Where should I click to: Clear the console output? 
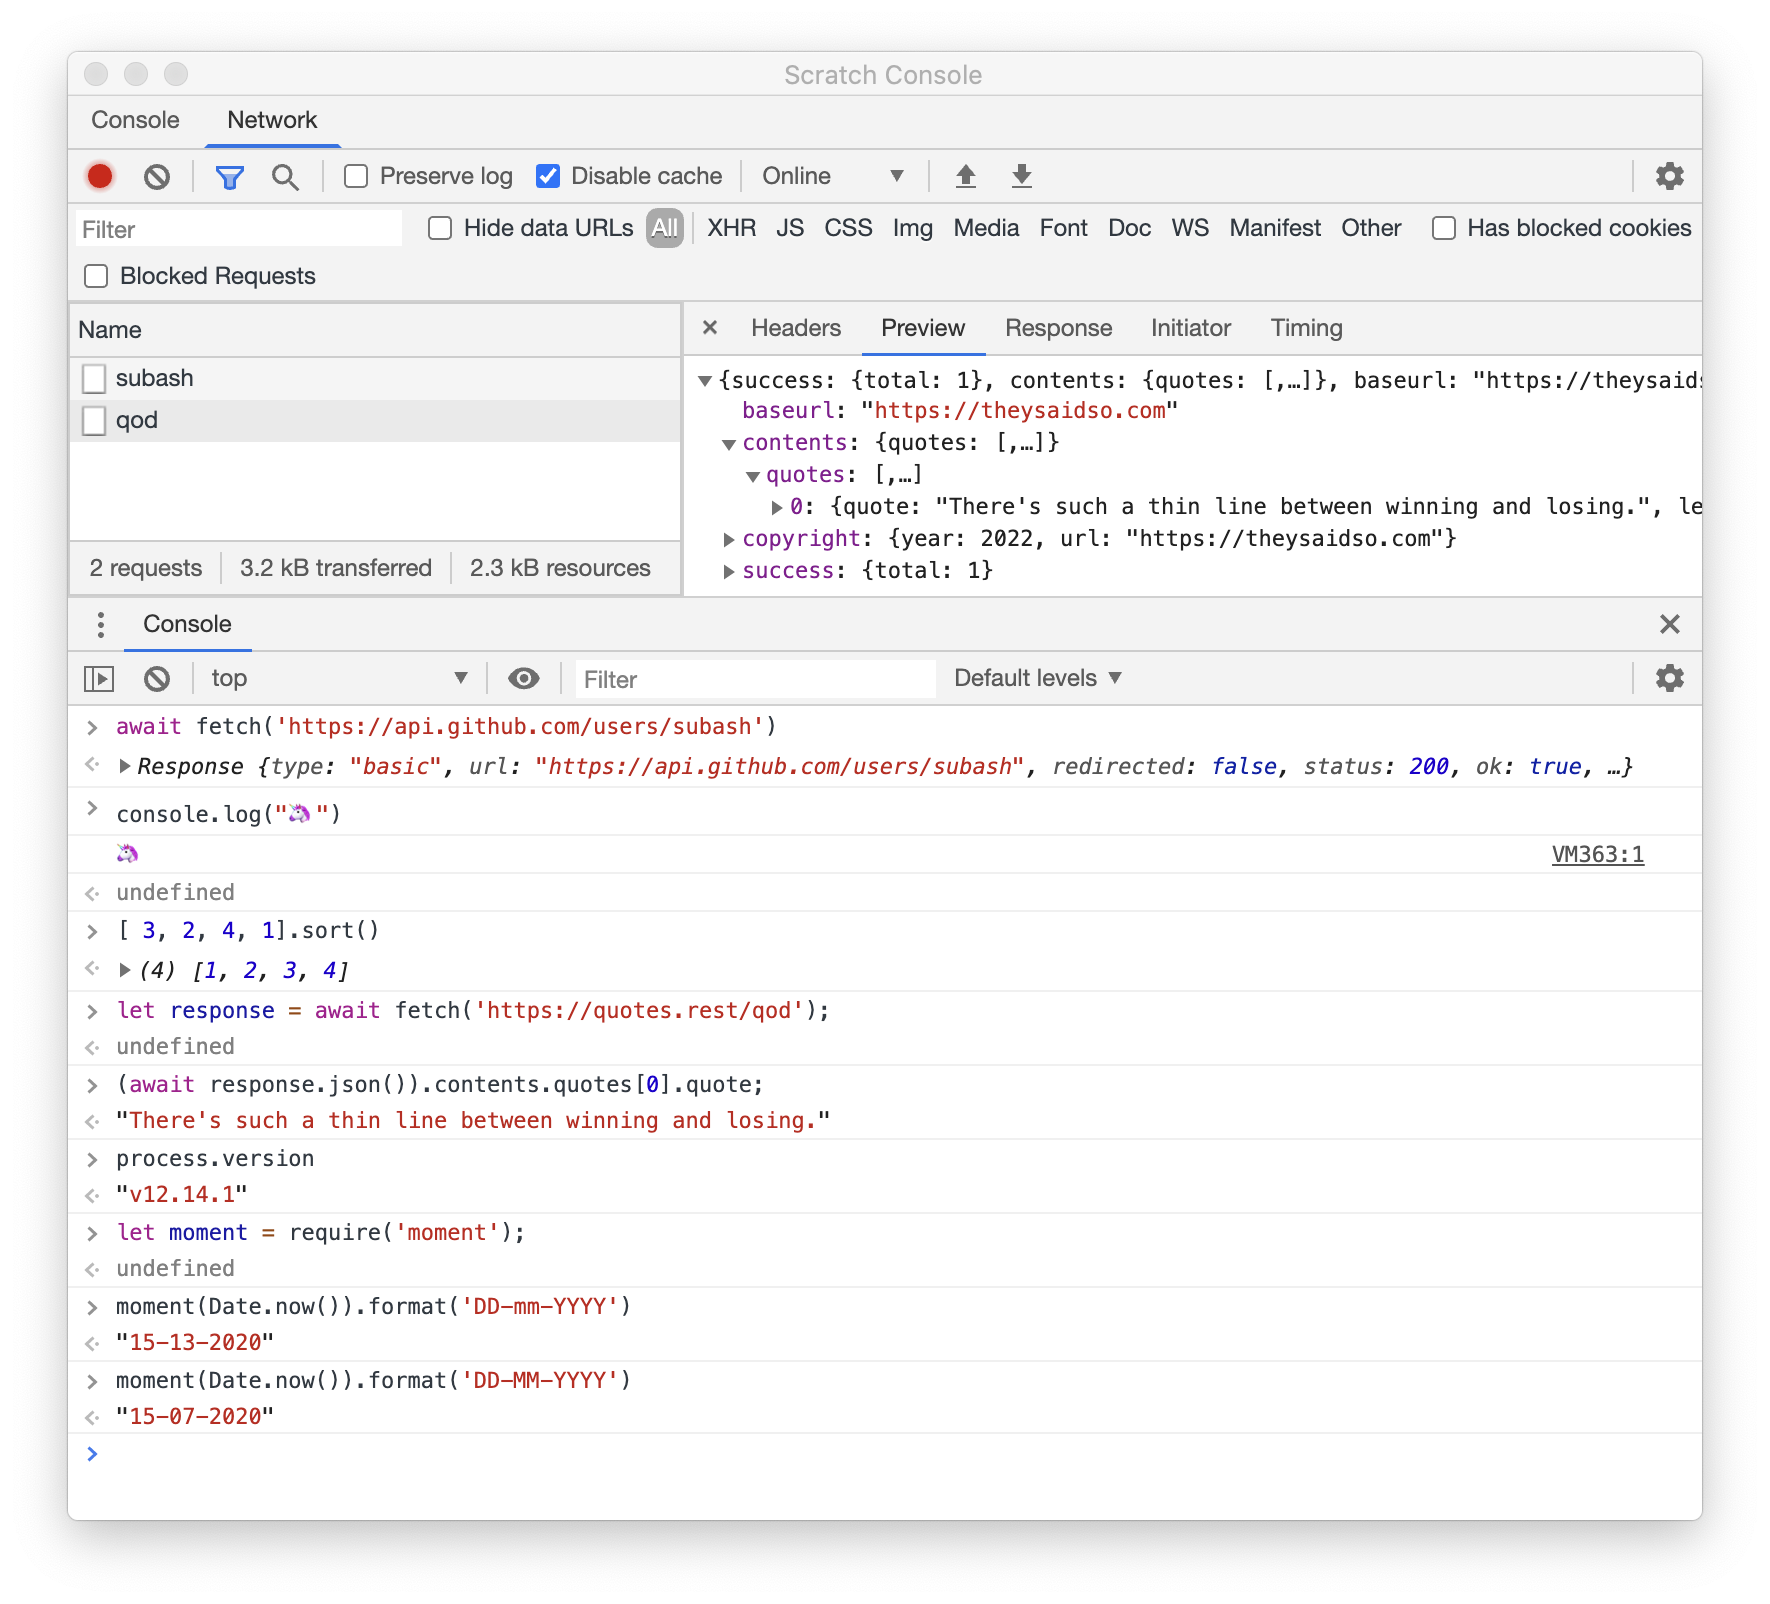pos(157,678)
